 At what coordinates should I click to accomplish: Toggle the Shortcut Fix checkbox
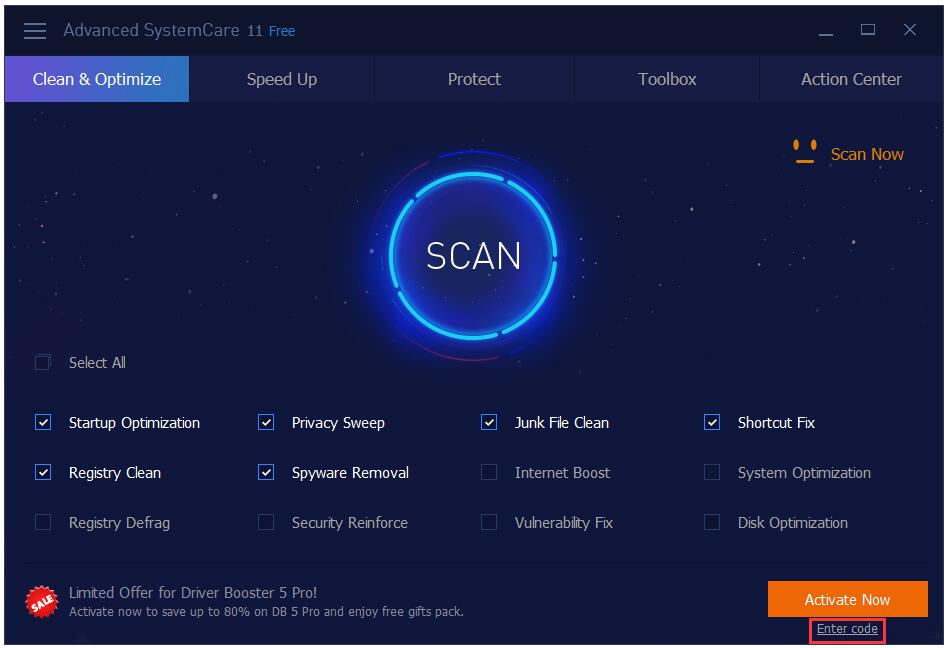pos(712,423)
